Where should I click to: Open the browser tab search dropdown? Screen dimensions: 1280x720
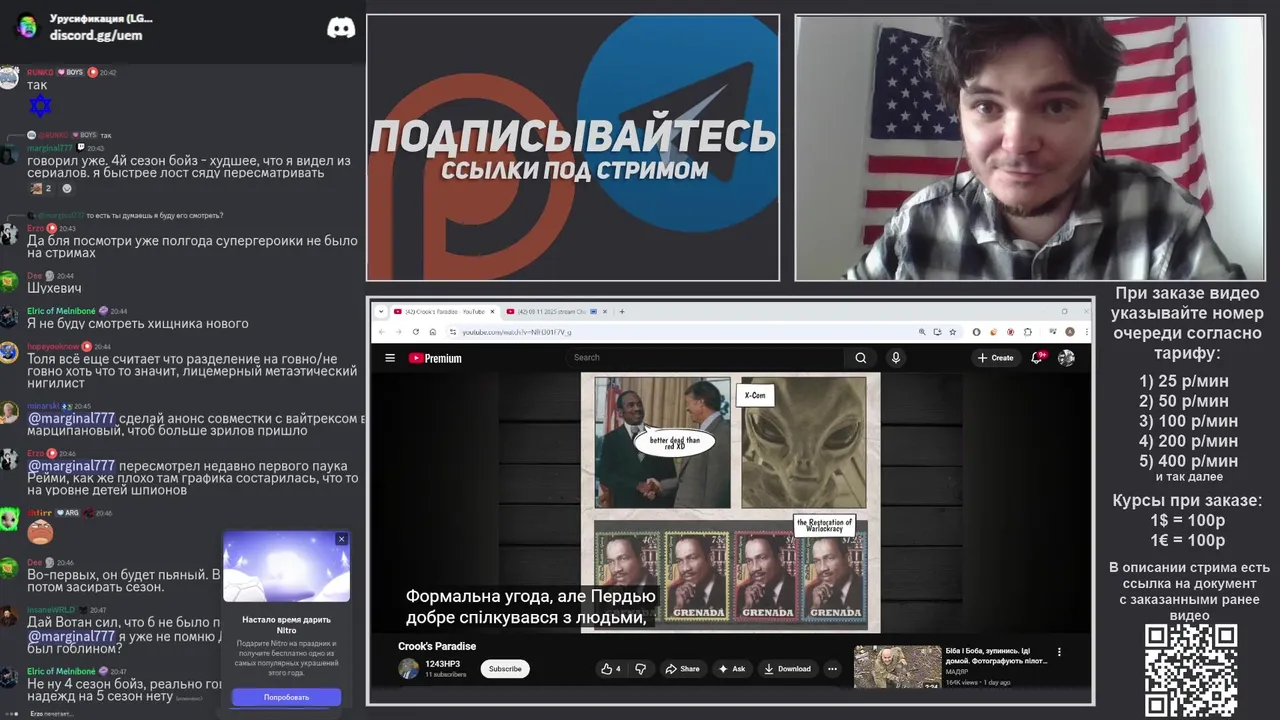381,311
